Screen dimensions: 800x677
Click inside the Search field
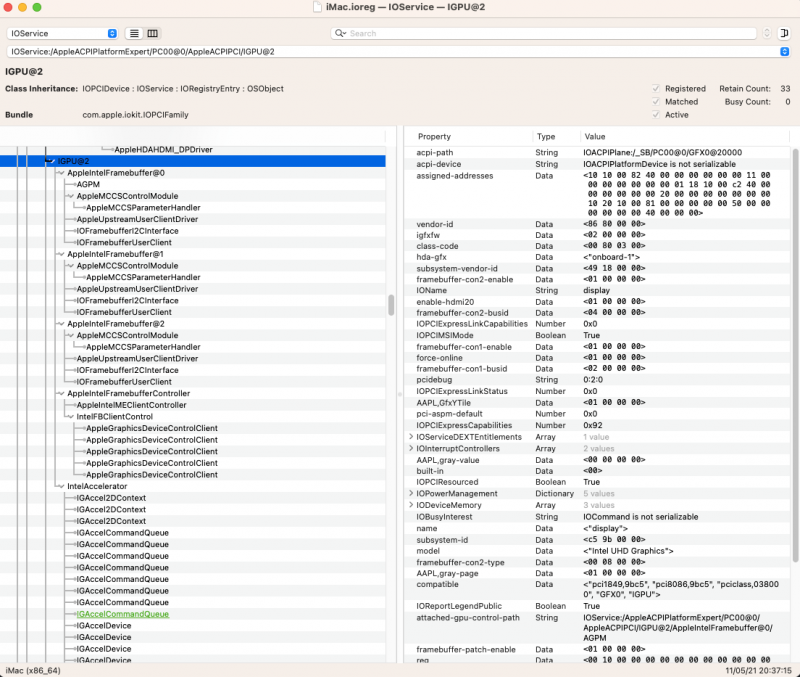click(500, 33)
